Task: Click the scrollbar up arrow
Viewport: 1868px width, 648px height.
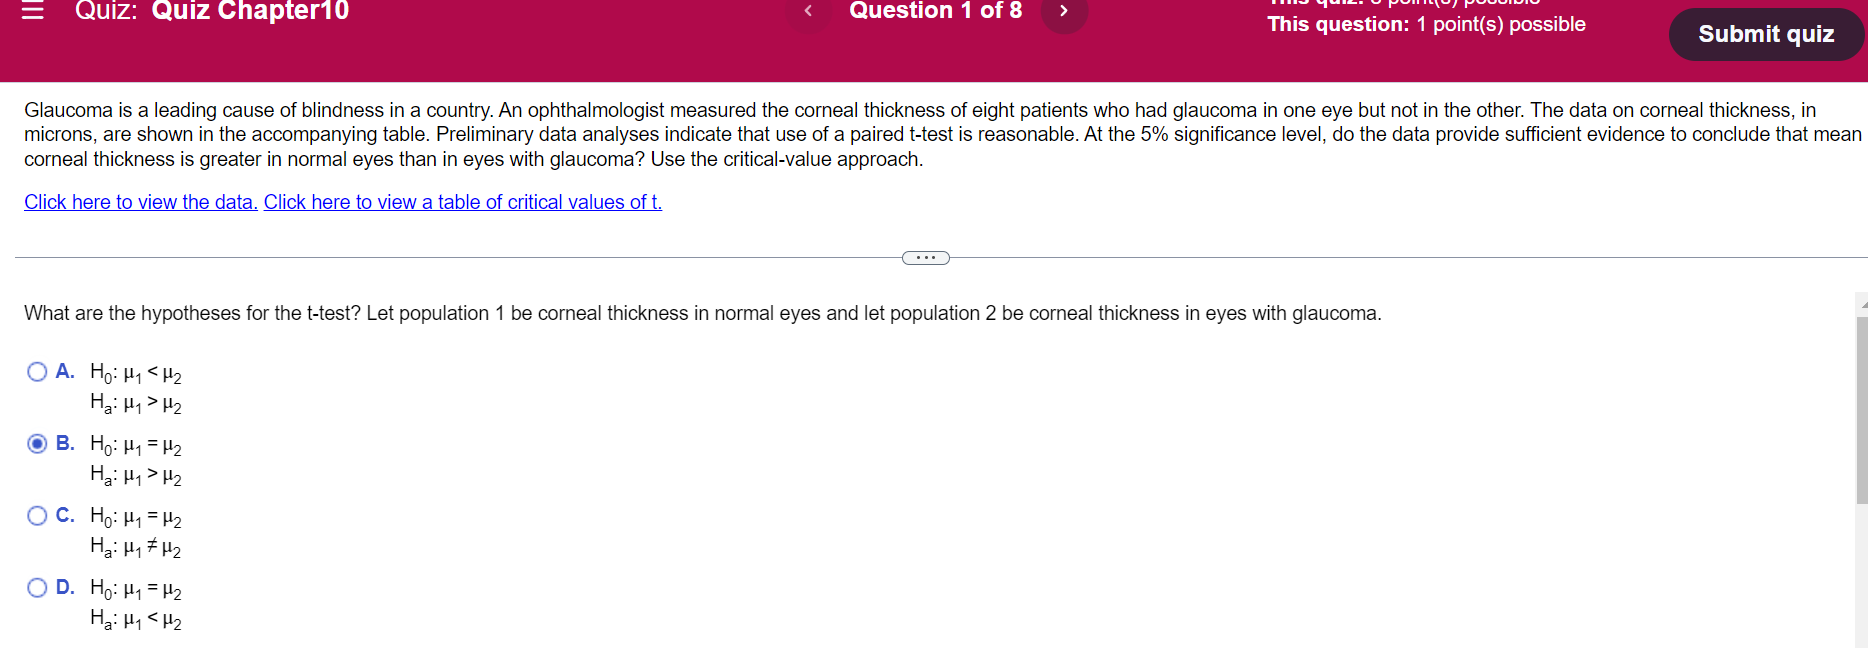Action: pos(1860,300)
